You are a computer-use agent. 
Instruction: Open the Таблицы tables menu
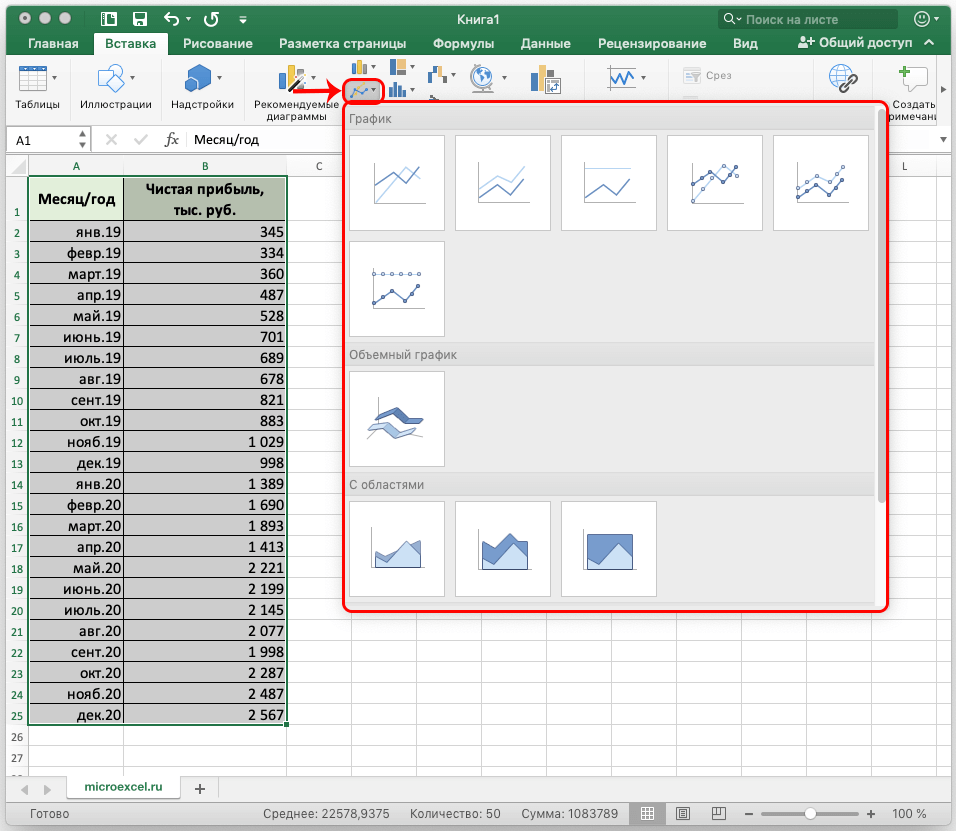pyautogui.click(x=37, y=87)
